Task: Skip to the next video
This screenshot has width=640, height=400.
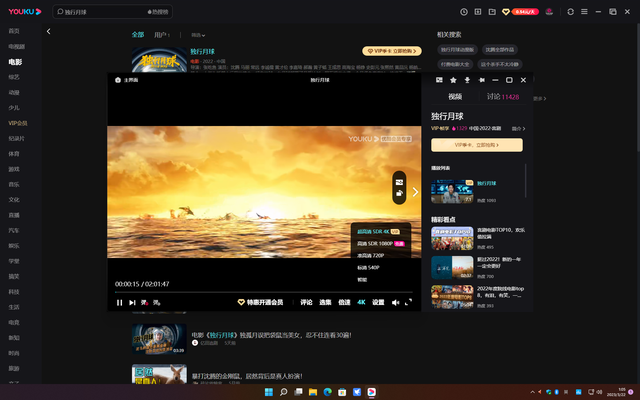Action: [x=132, y=302]
